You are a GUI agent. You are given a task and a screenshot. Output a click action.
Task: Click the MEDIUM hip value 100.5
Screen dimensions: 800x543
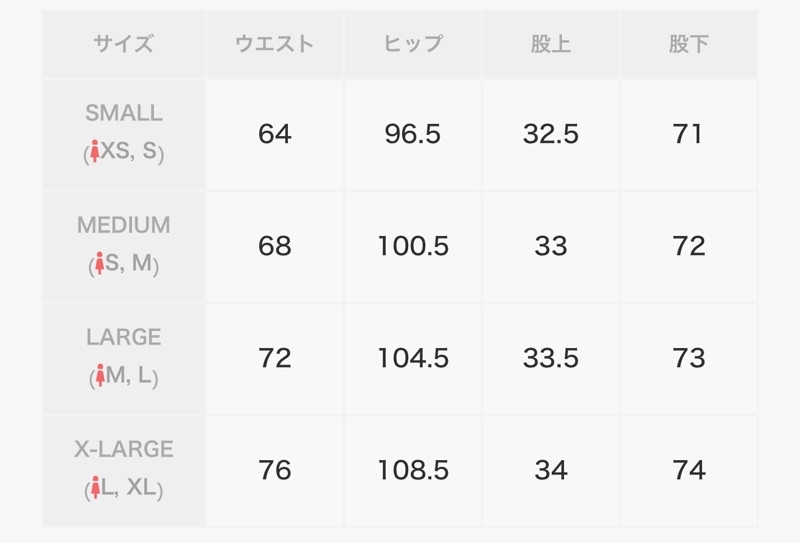pos(413,246)
